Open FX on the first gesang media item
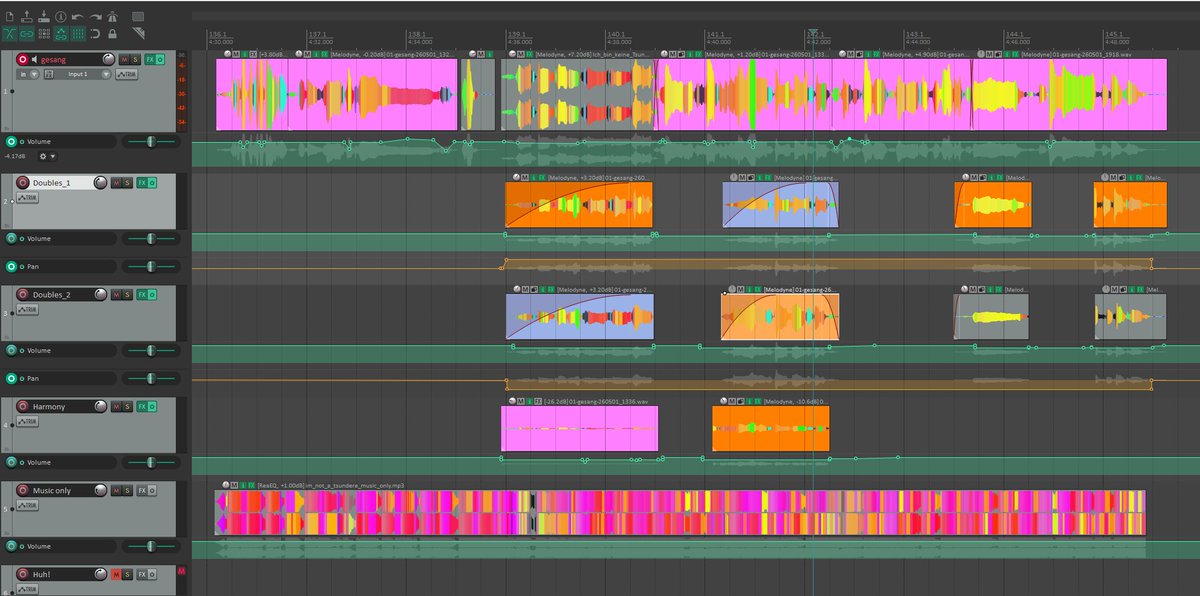Screen dimensions: 1200x596 pos(253,54)
